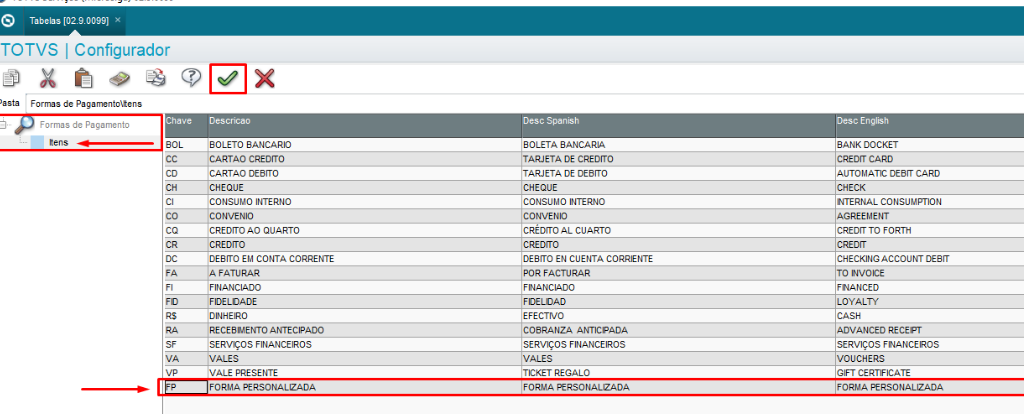This screenshot has width=1024, height=414.
Task: Click the CHECKING ACCOUNT DEBIT cell
Action: click(929, 259)
